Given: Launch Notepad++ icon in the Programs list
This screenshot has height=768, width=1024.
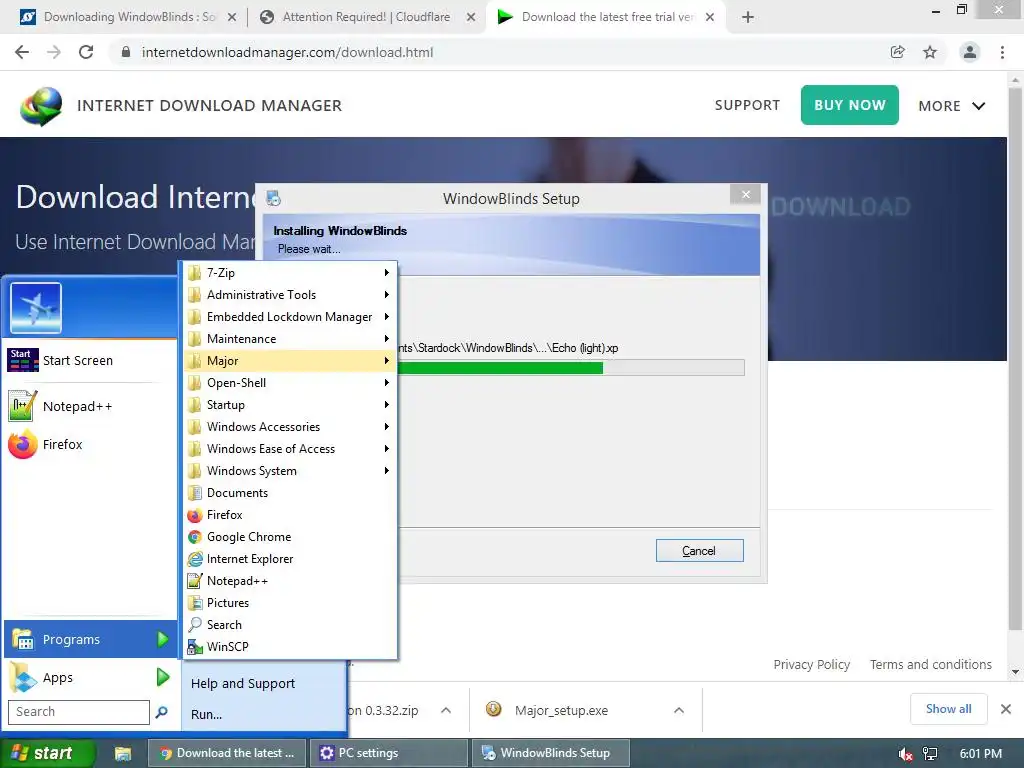Looking at the screenshot, I should pyautogui.click(x=195, y=581).
